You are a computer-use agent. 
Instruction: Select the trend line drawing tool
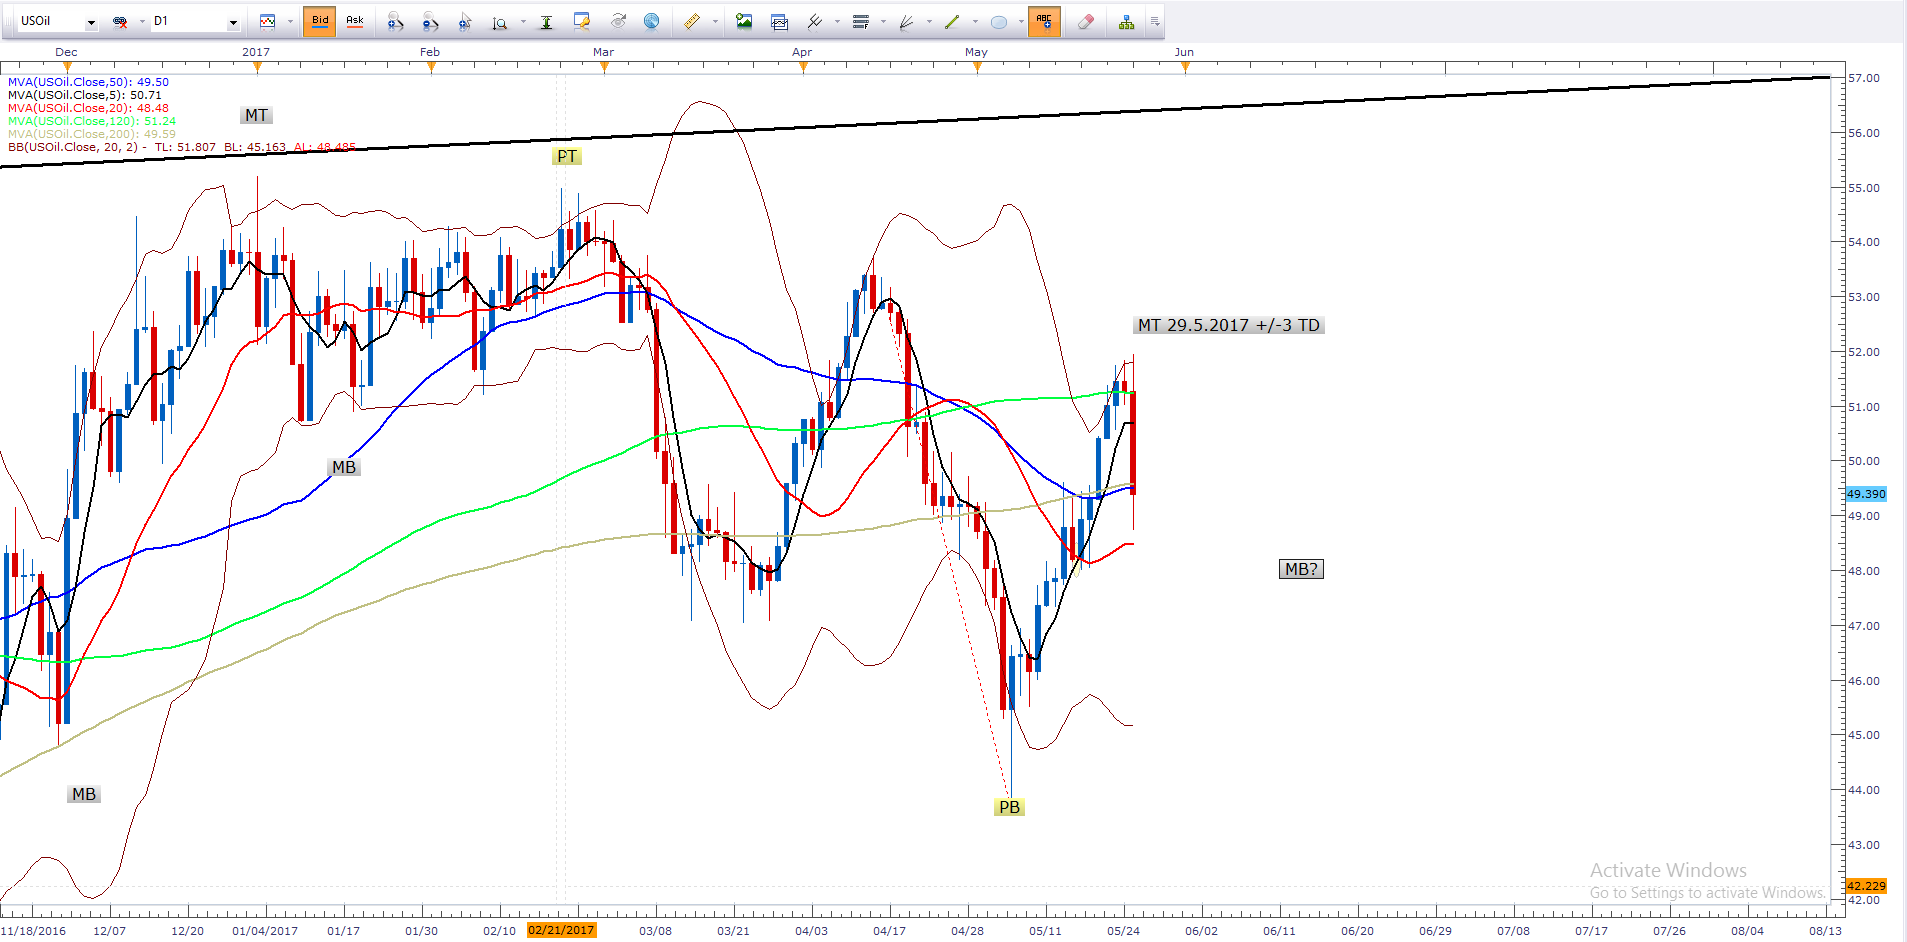(x=951, y=21)
